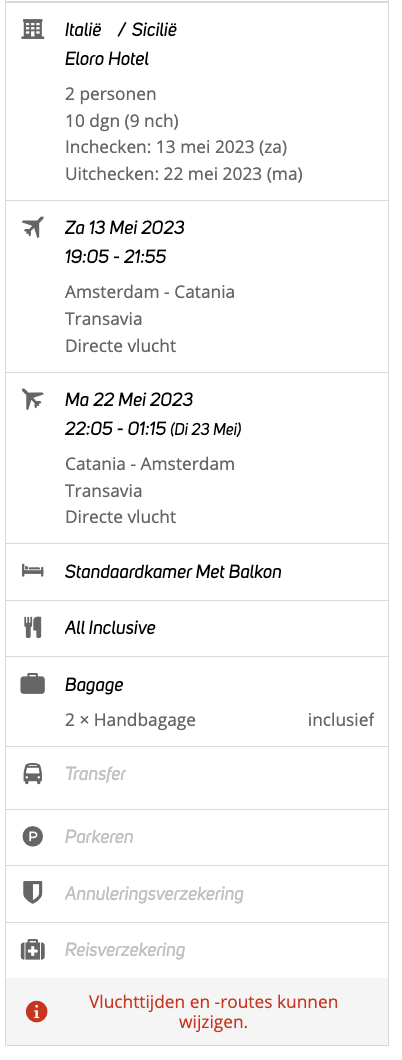
Task: Click the parking P icon
Action: [x=32, y=837]
